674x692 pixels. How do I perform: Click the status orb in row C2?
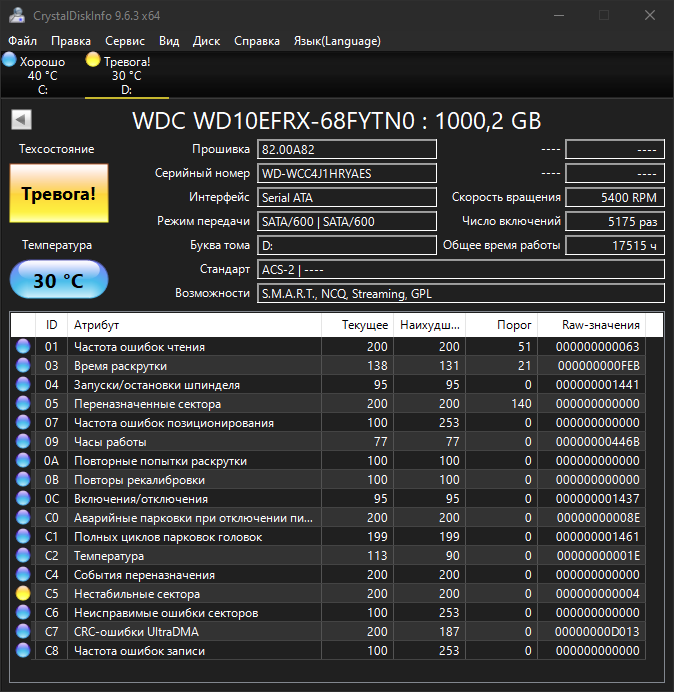pos(23,555)
